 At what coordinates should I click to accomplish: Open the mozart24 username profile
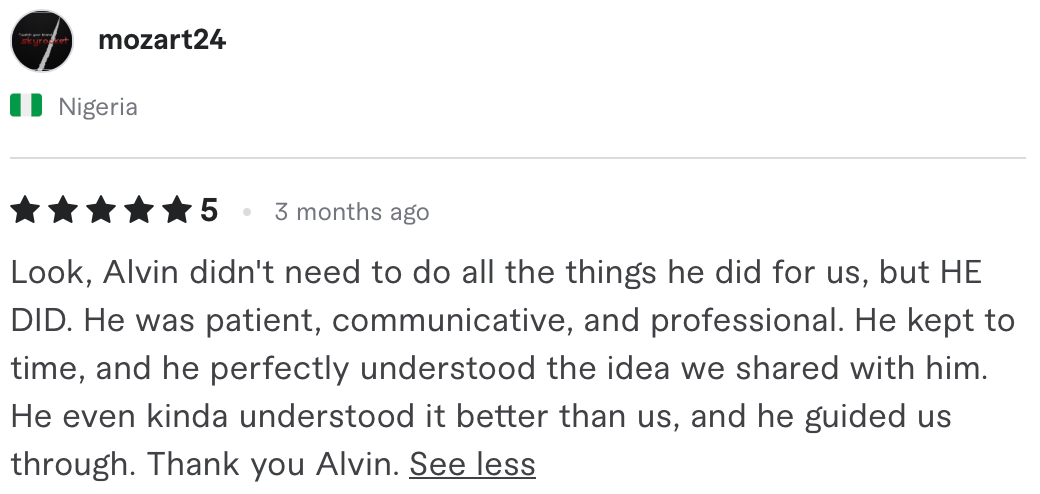pos(162,40)
